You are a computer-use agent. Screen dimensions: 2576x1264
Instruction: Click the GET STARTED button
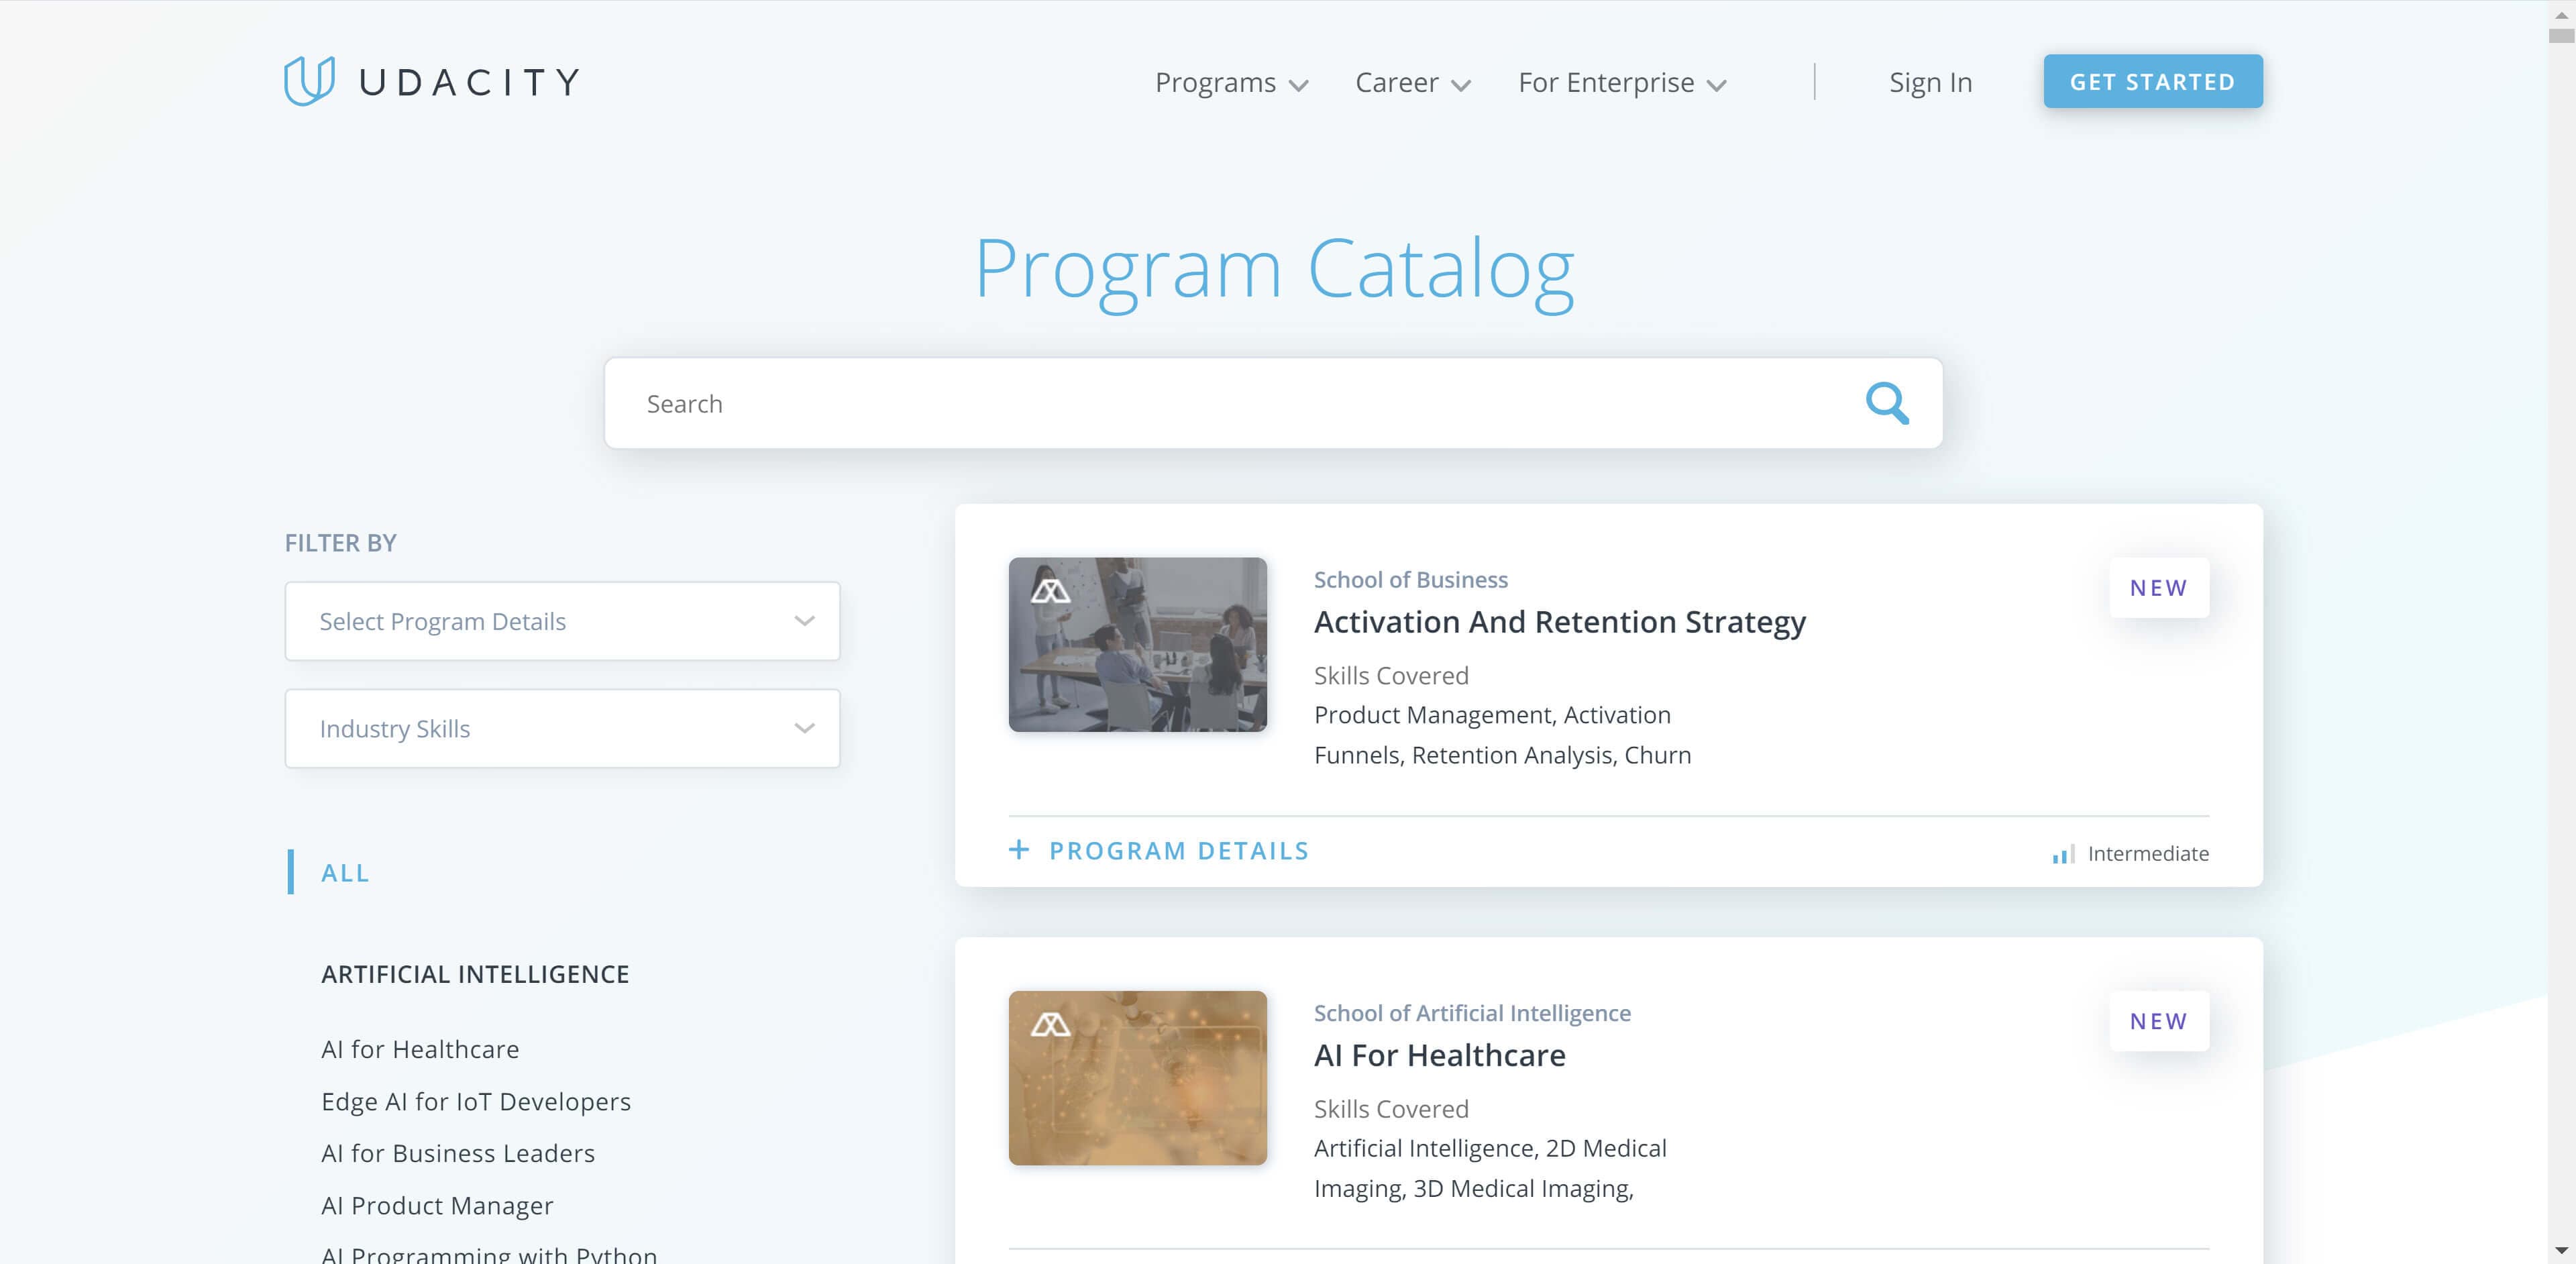[2154, 81]
